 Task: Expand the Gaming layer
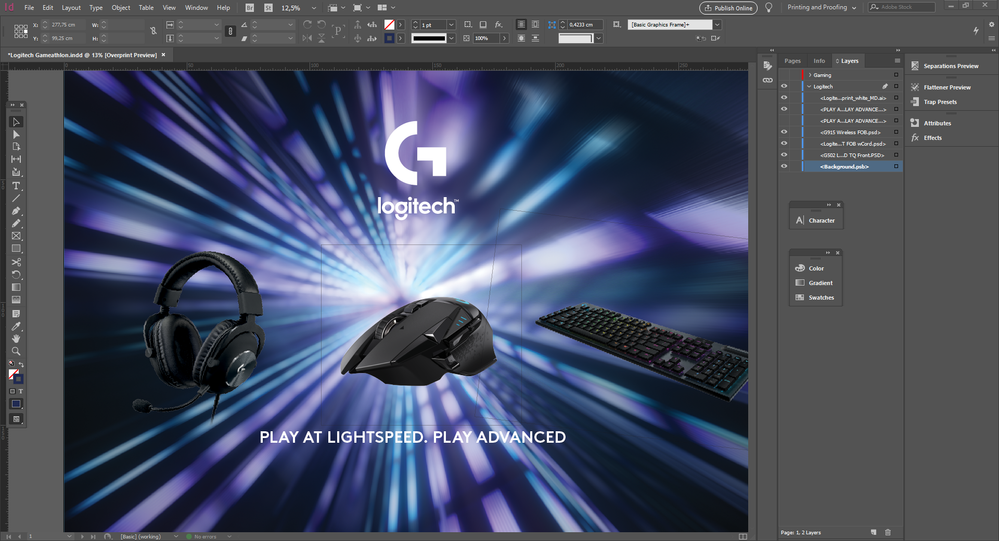pos(810,75)
